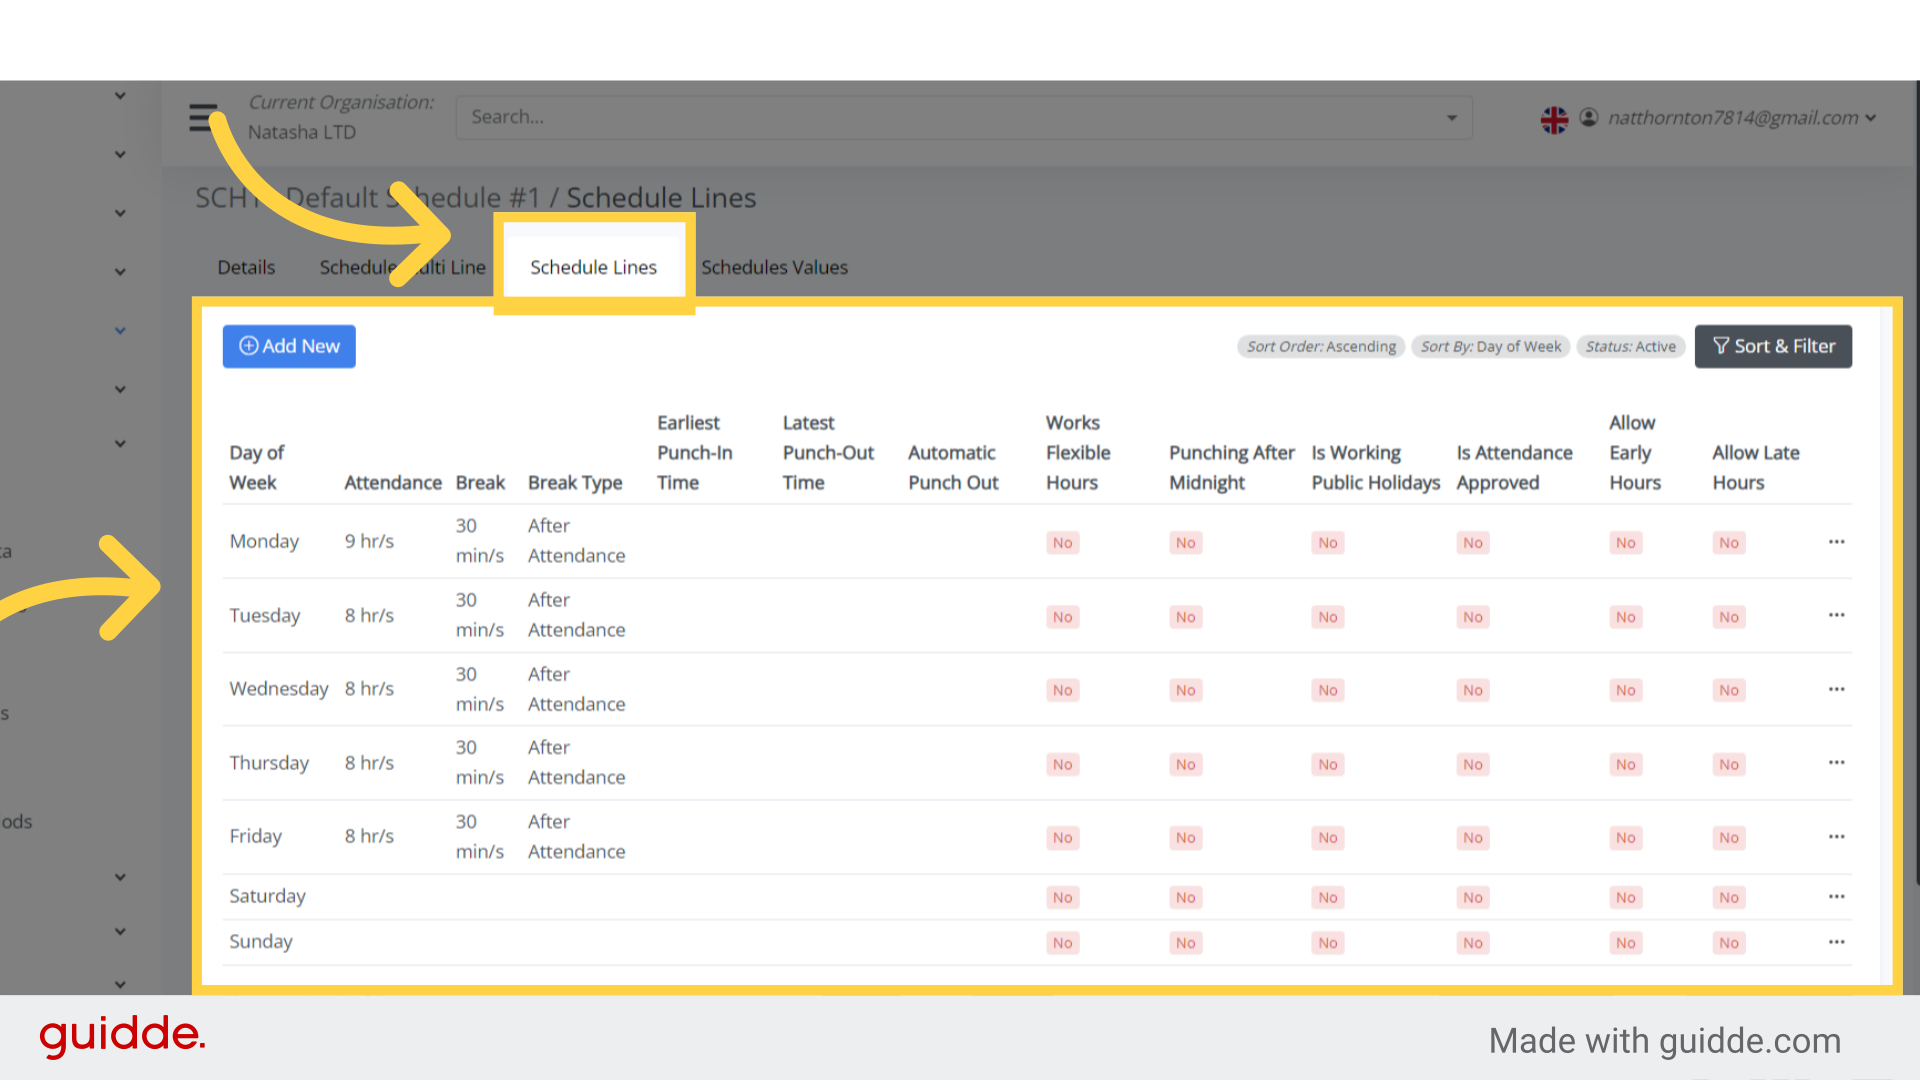Open row actions for Thursday

pos(1836,763)
